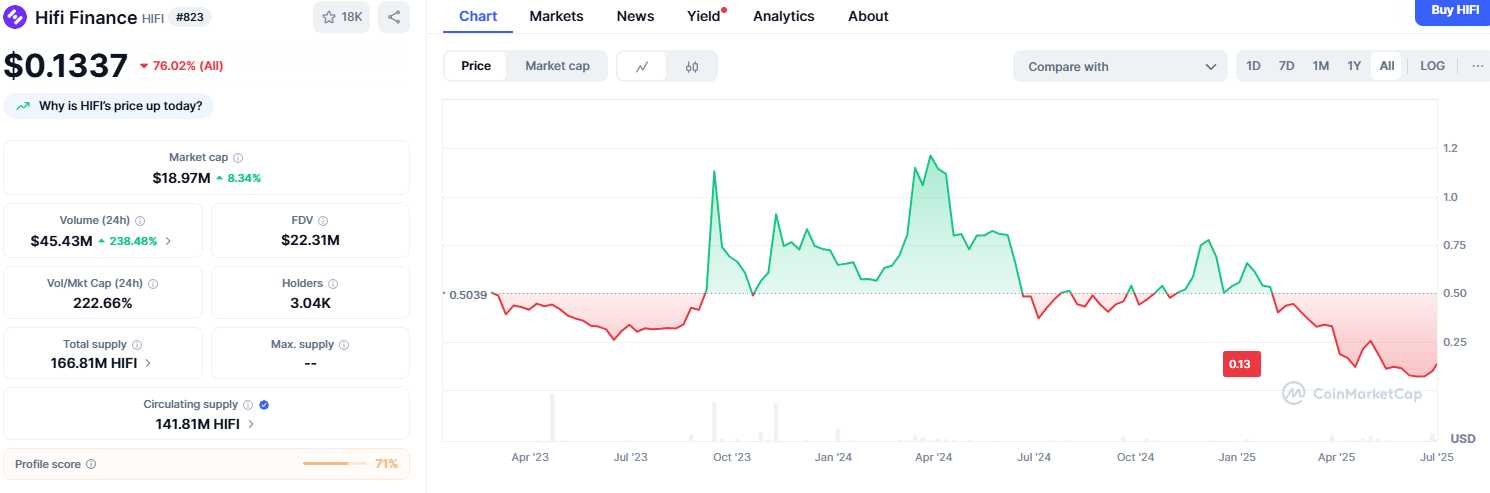Click the Profile score progress bar
The image size is (1490, 493).
click(x=335, y=464)
